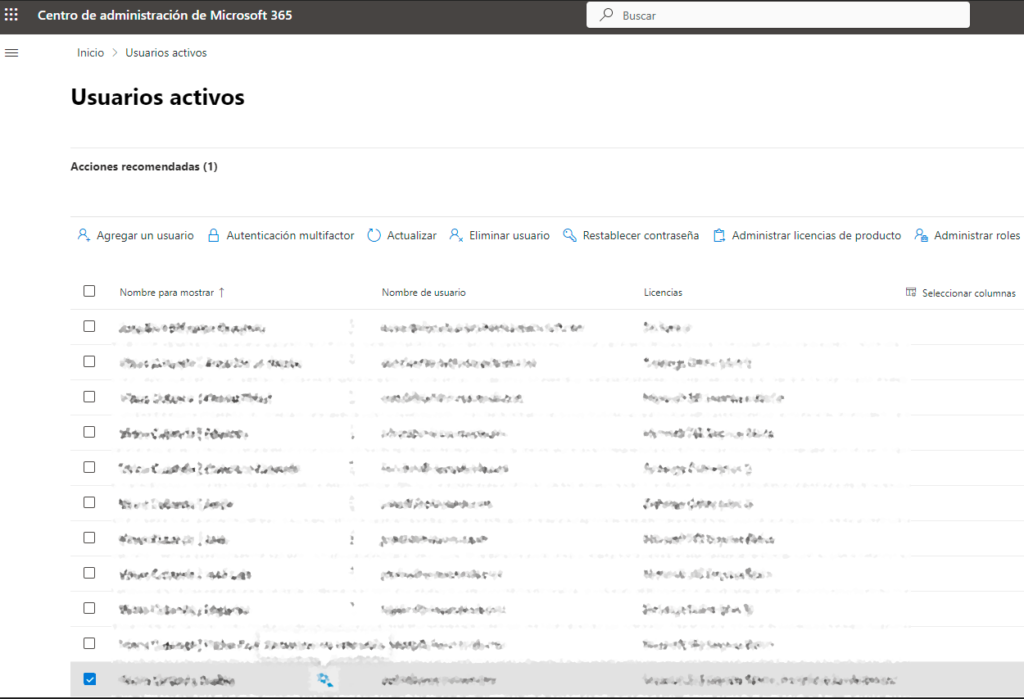This screenshot has width=1024, height=699.
Task: Uncheck the selected last row checkbox
Action: click(89, 679)
